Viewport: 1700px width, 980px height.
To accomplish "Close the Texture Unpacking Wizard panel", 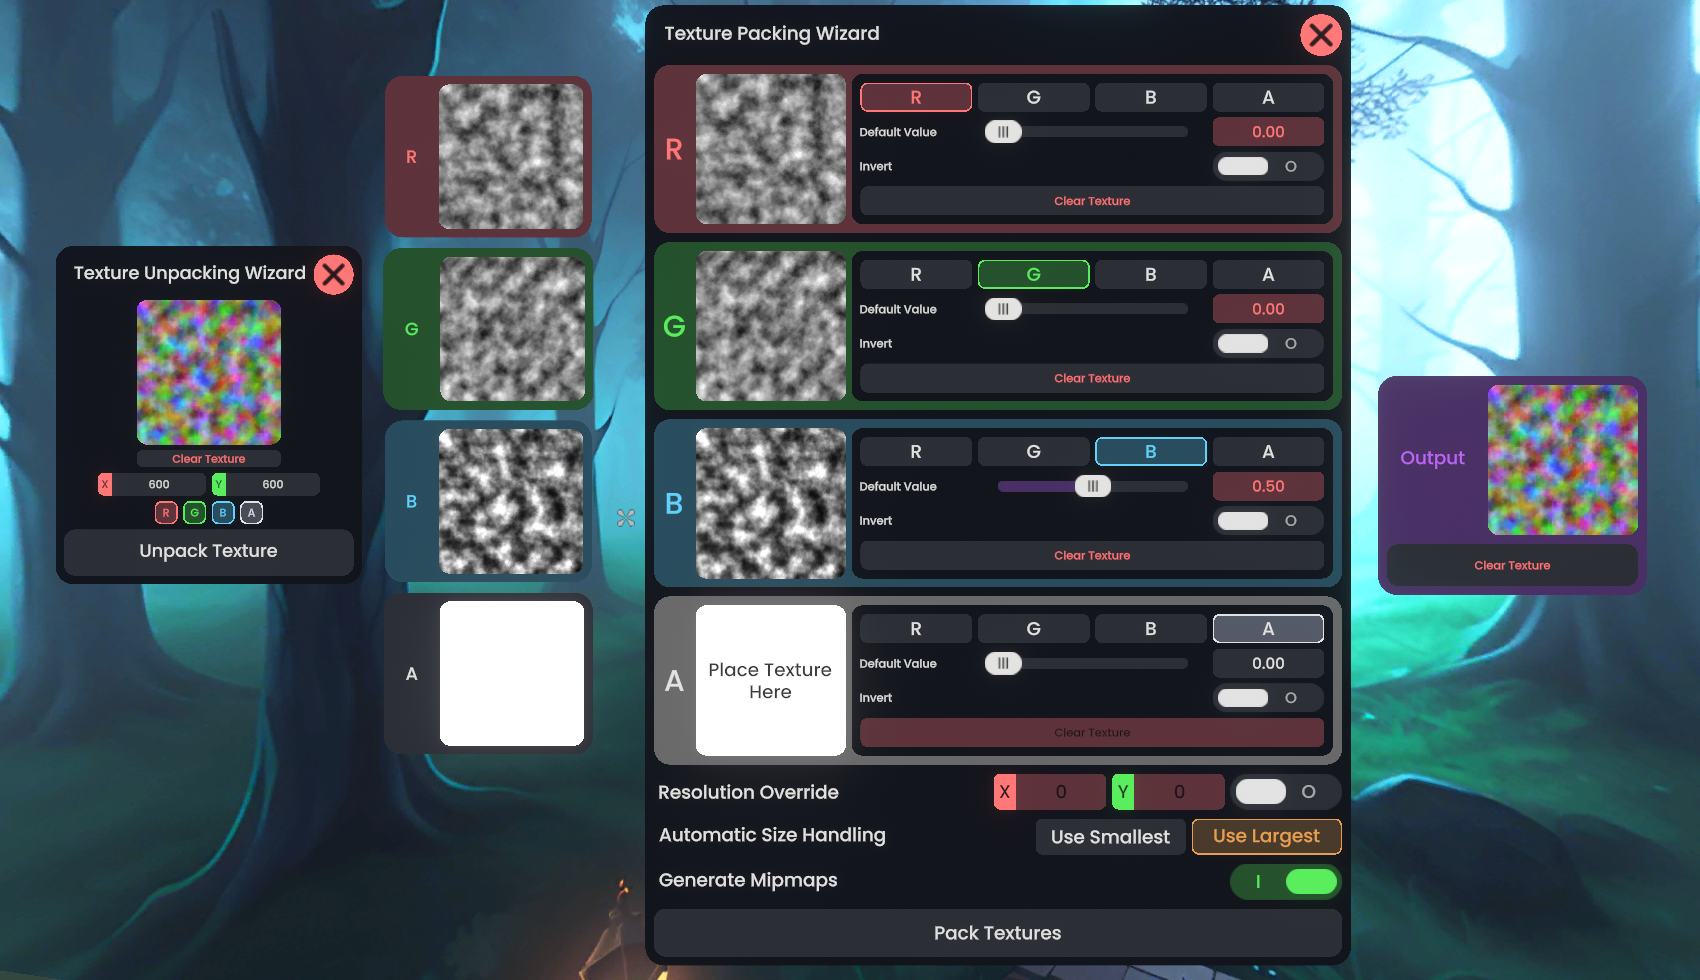I will [x=333, y=275].
